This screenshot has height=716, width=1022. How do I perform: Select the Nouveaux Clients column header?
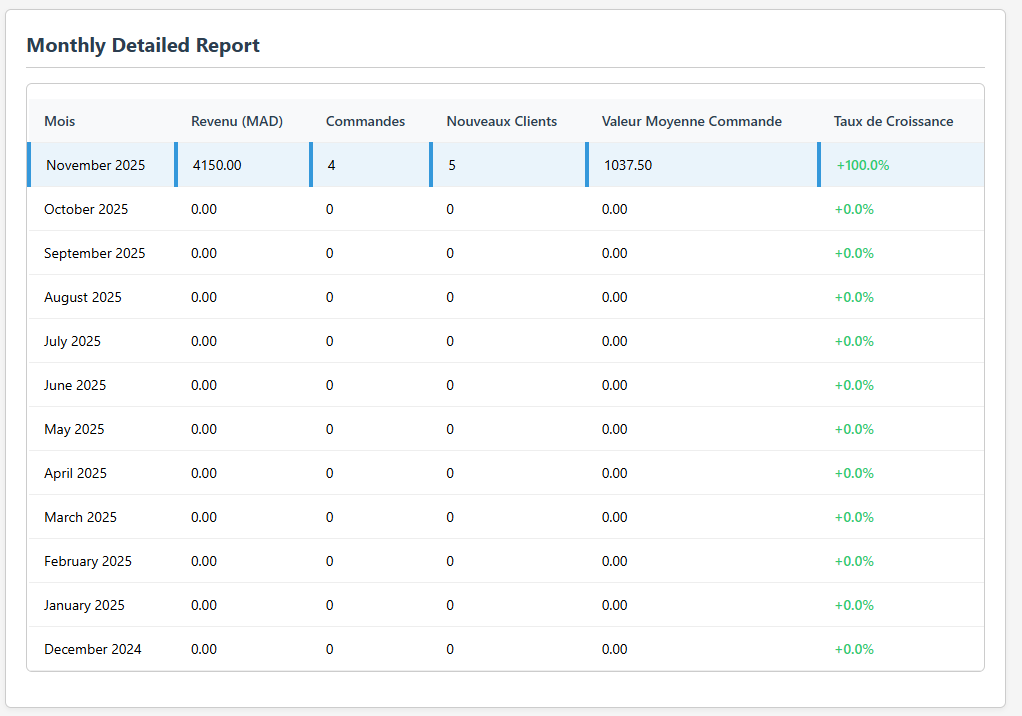click(x=501, y=121)
